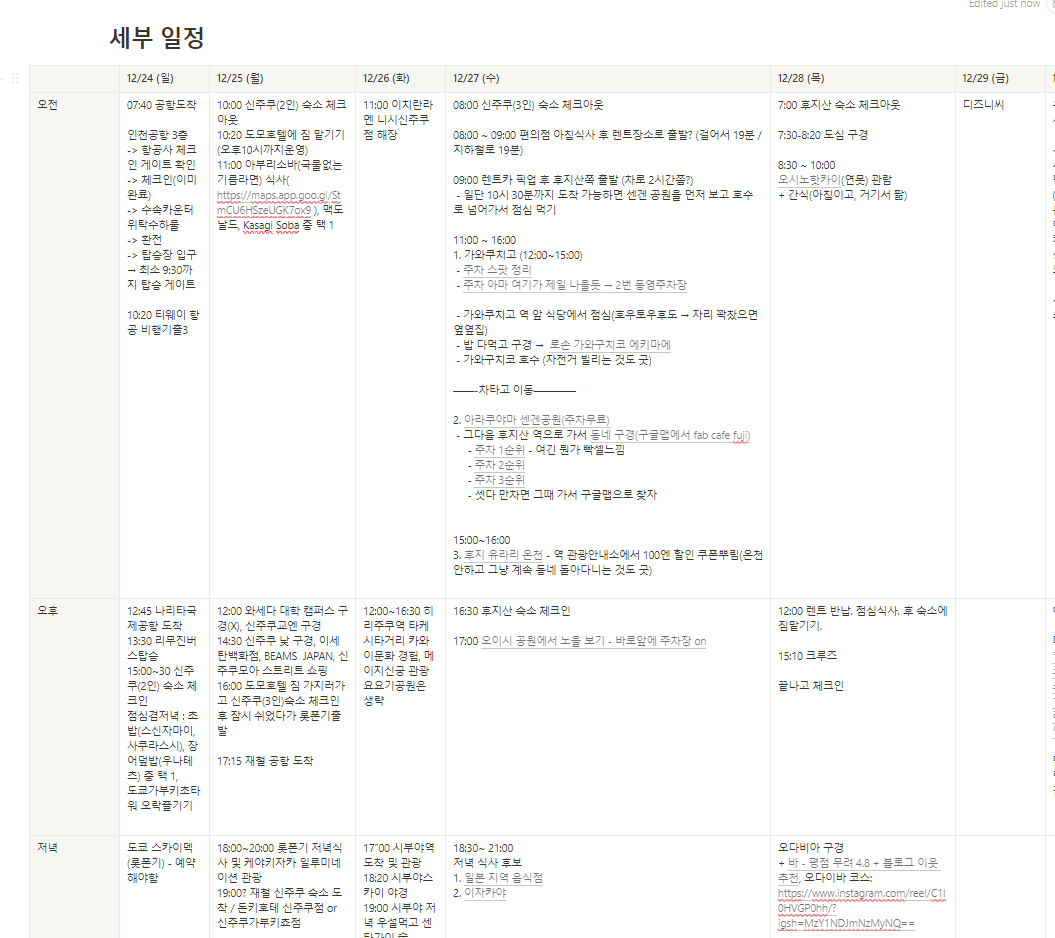This screenshot has height=938, width=1055.
Task: Click 10:20 티웨이 항공 비행기출 text
Action: 163,322
